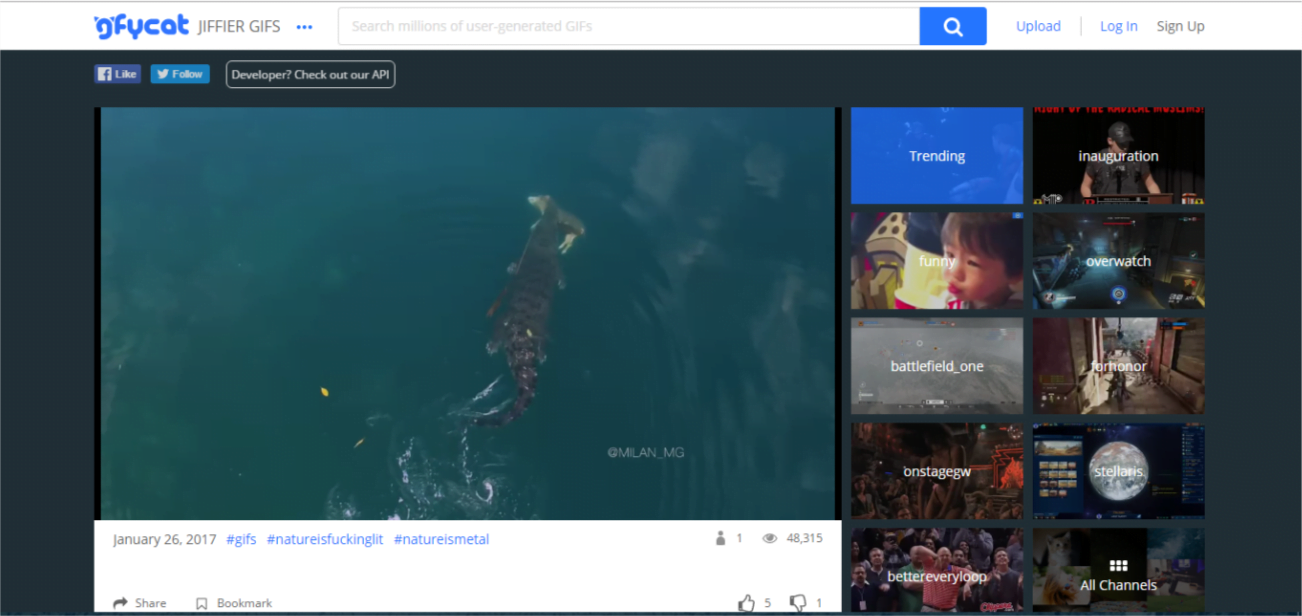Image resolution: width=1302 pixels, height=616 pixels.
Task: Click the Twitter Follow button
Action: pos(180,74)
